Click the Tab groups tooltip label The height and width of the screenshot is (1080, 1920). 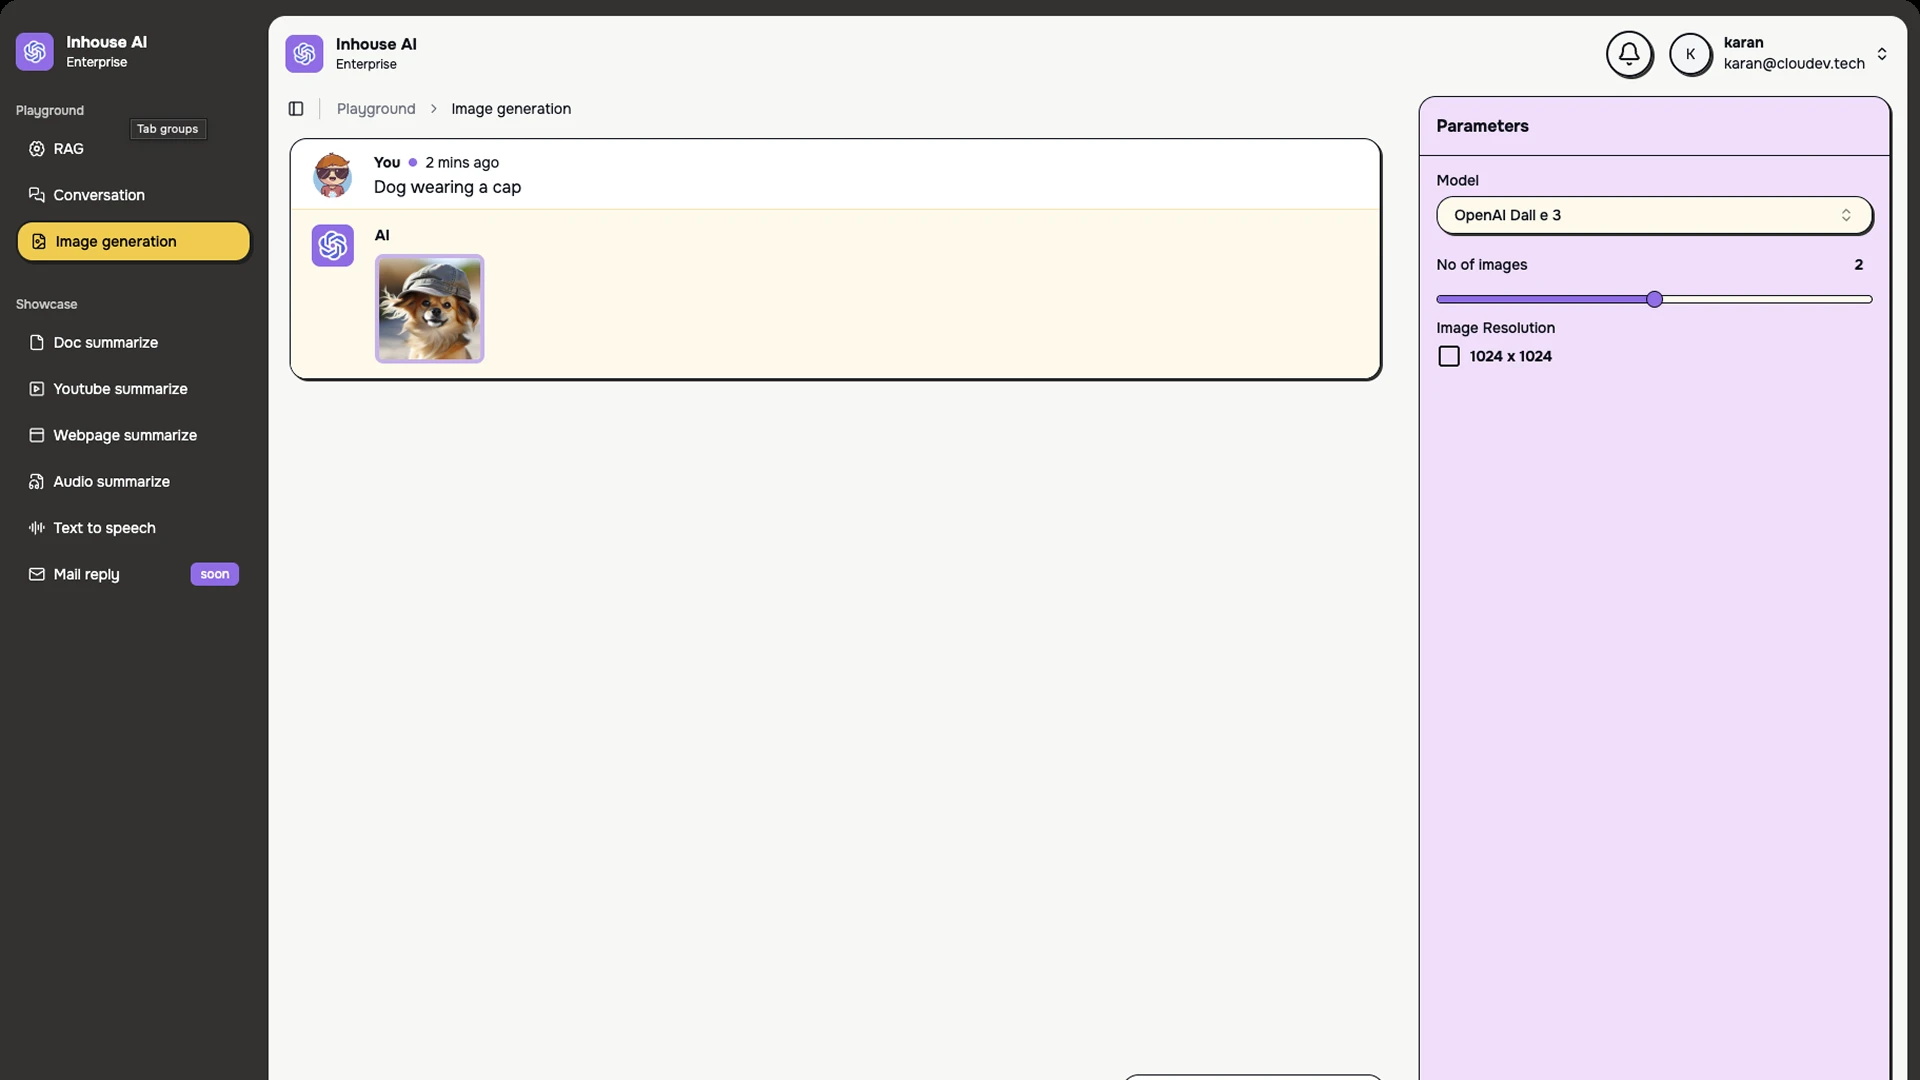pyautogui.click(x=168, y=129)
